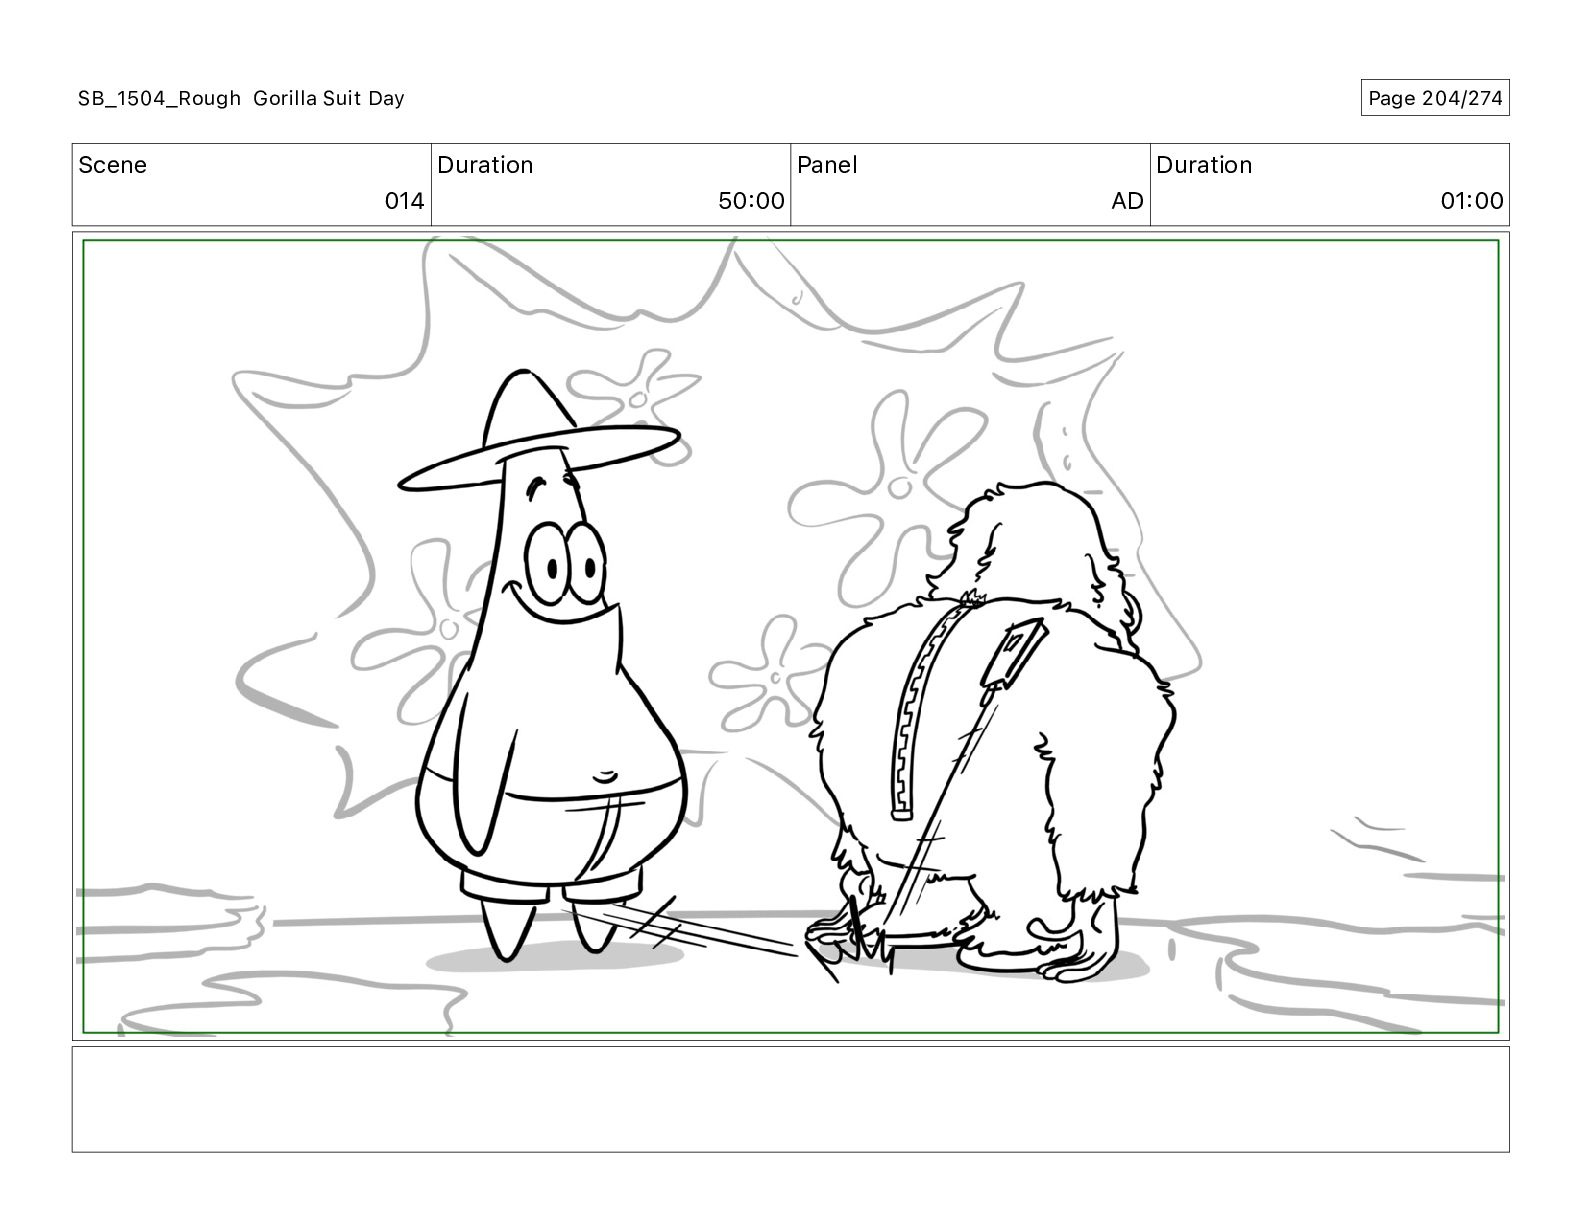Viewport: 1584px width, 1224px height.
Task: Click the Duration label beside the Scene cell
Action: (x=485, y=165)
